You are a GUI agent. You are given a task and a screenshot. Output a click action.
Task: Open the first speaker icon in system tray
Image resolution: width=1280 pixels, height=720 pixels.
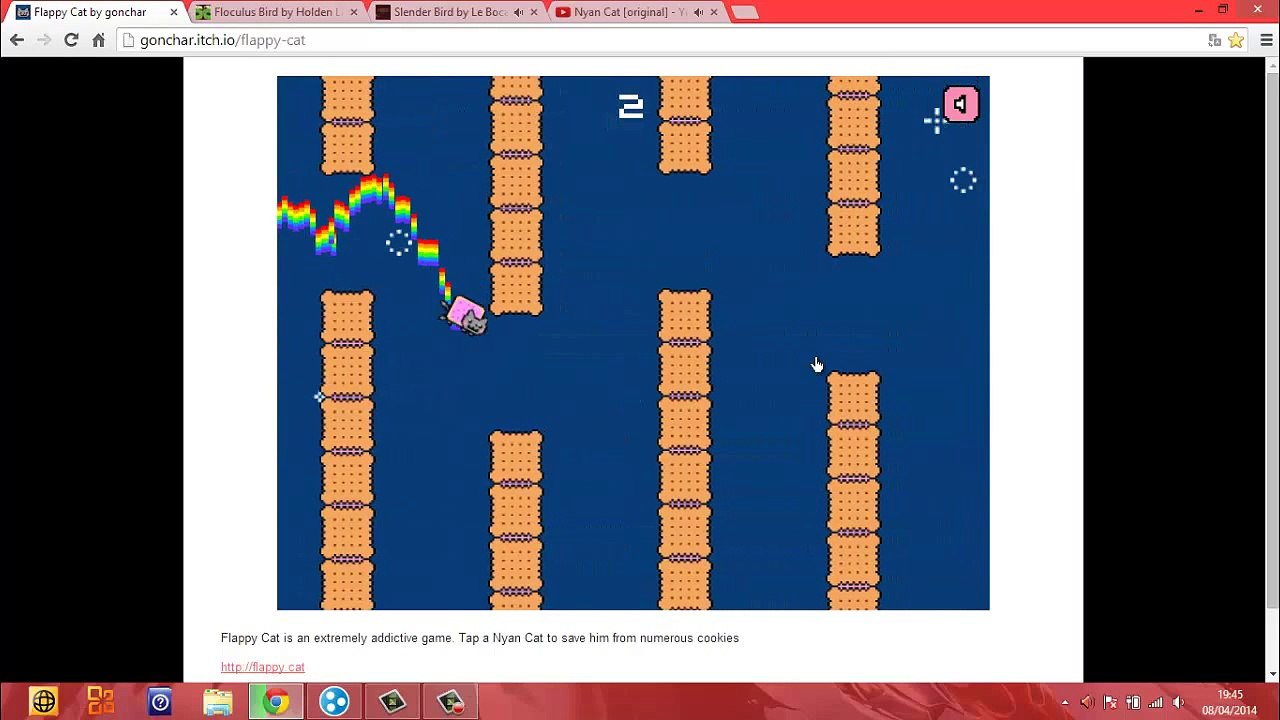pos(1088,702)
